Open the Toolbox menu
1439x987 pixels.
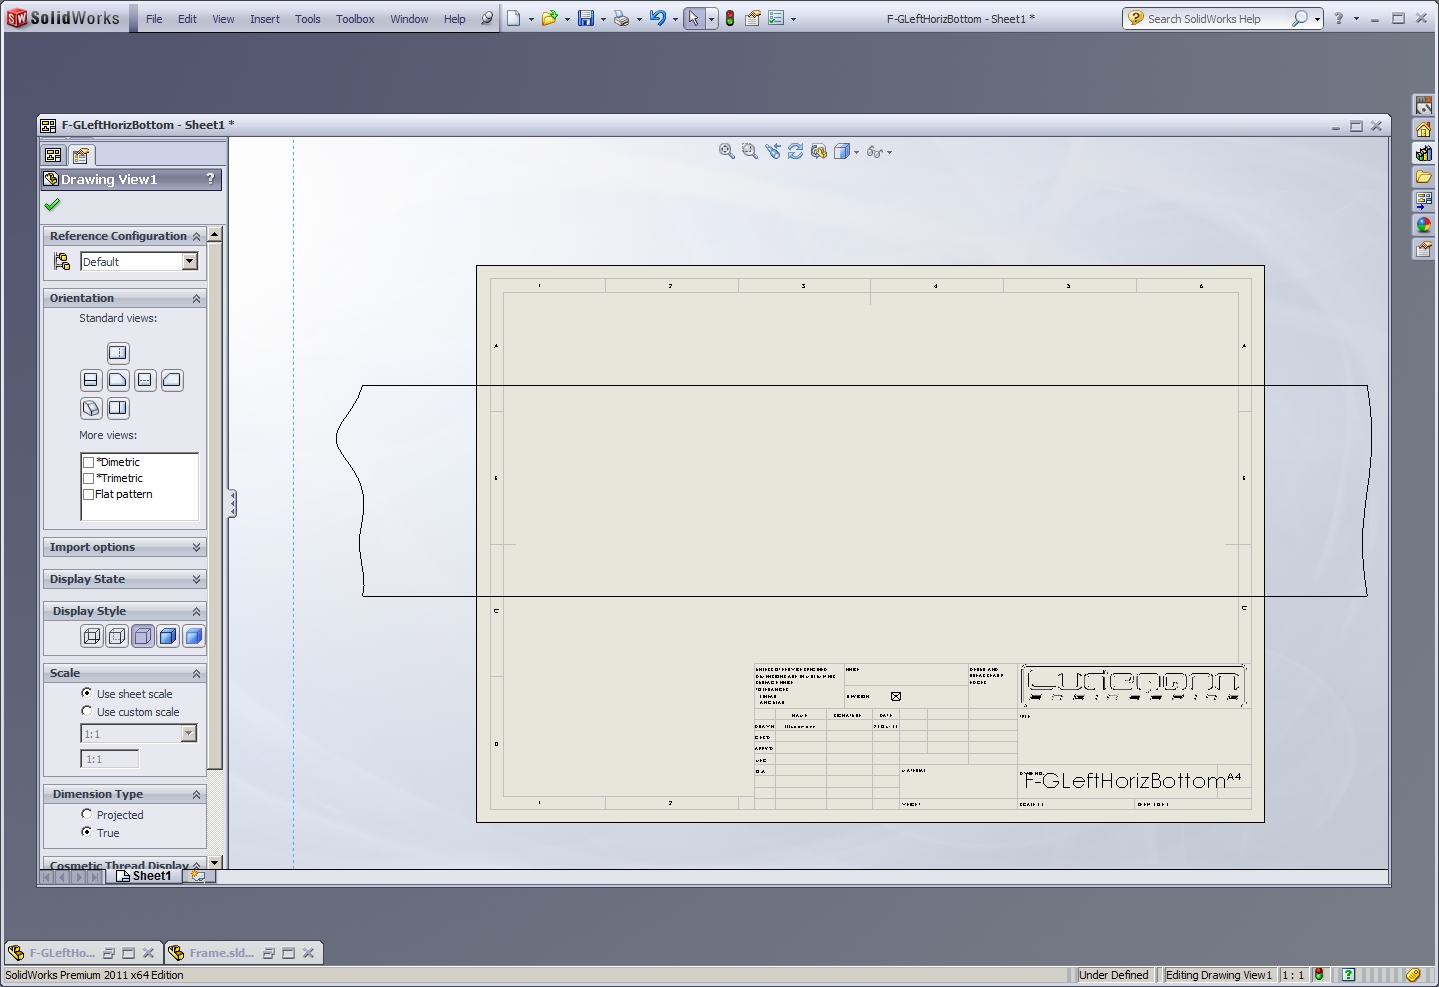coord(355,19)
